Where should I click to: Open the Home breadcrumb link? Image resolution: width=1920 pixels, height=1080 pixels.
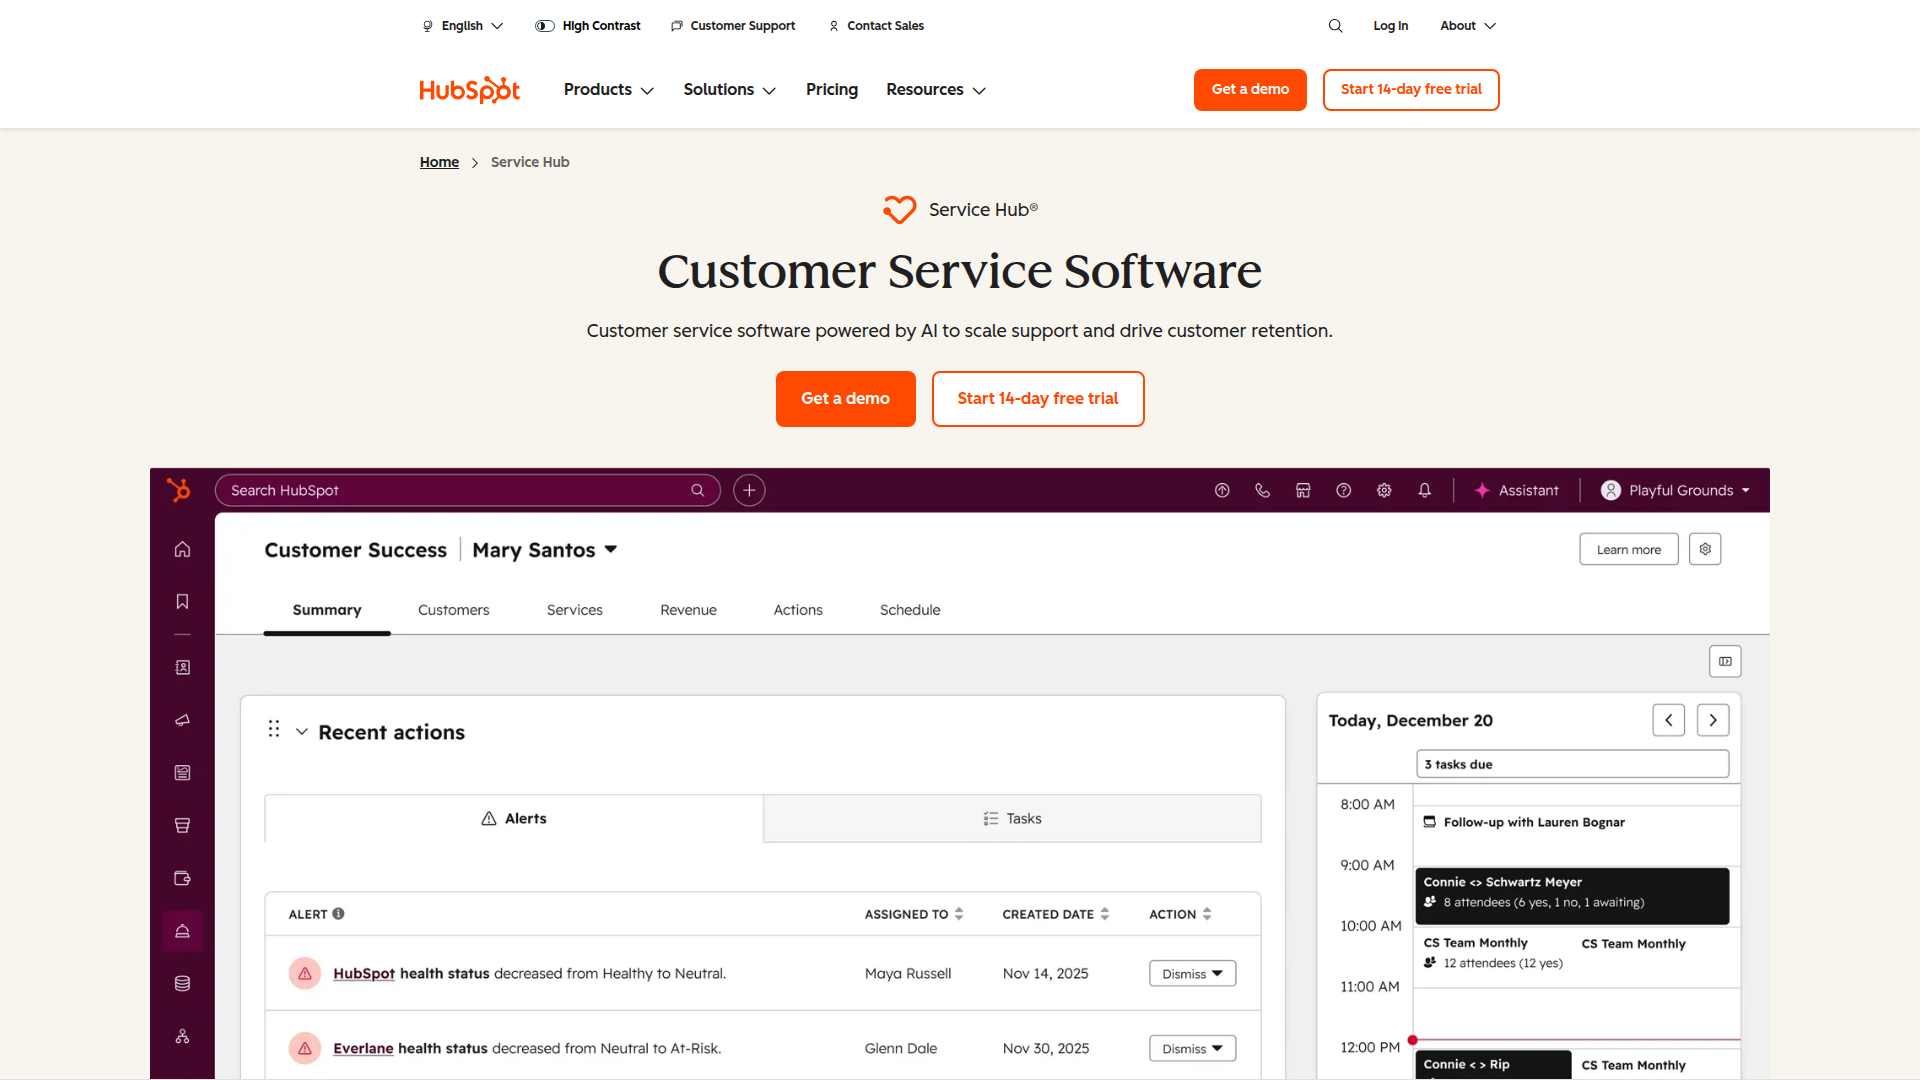pos(439,161)
